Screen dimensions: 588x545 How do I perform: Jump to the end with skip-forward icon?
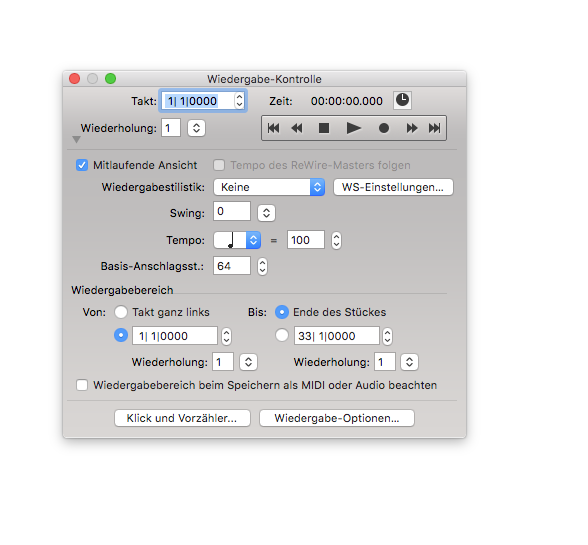pyautogui.click(x=435, y=128)
